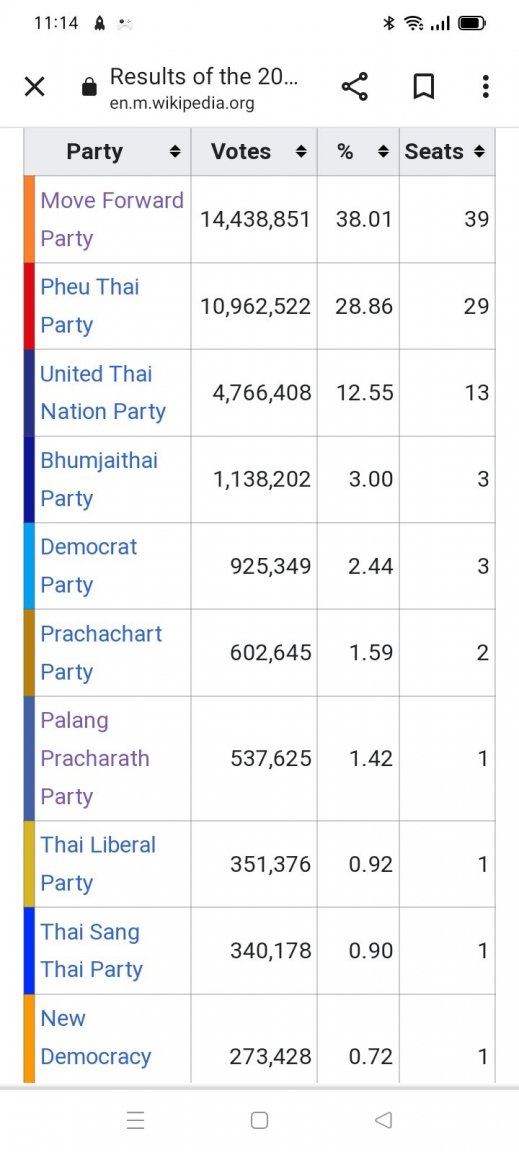
Task: Open United Thai Nation Party link
Action: click(103, 392)
